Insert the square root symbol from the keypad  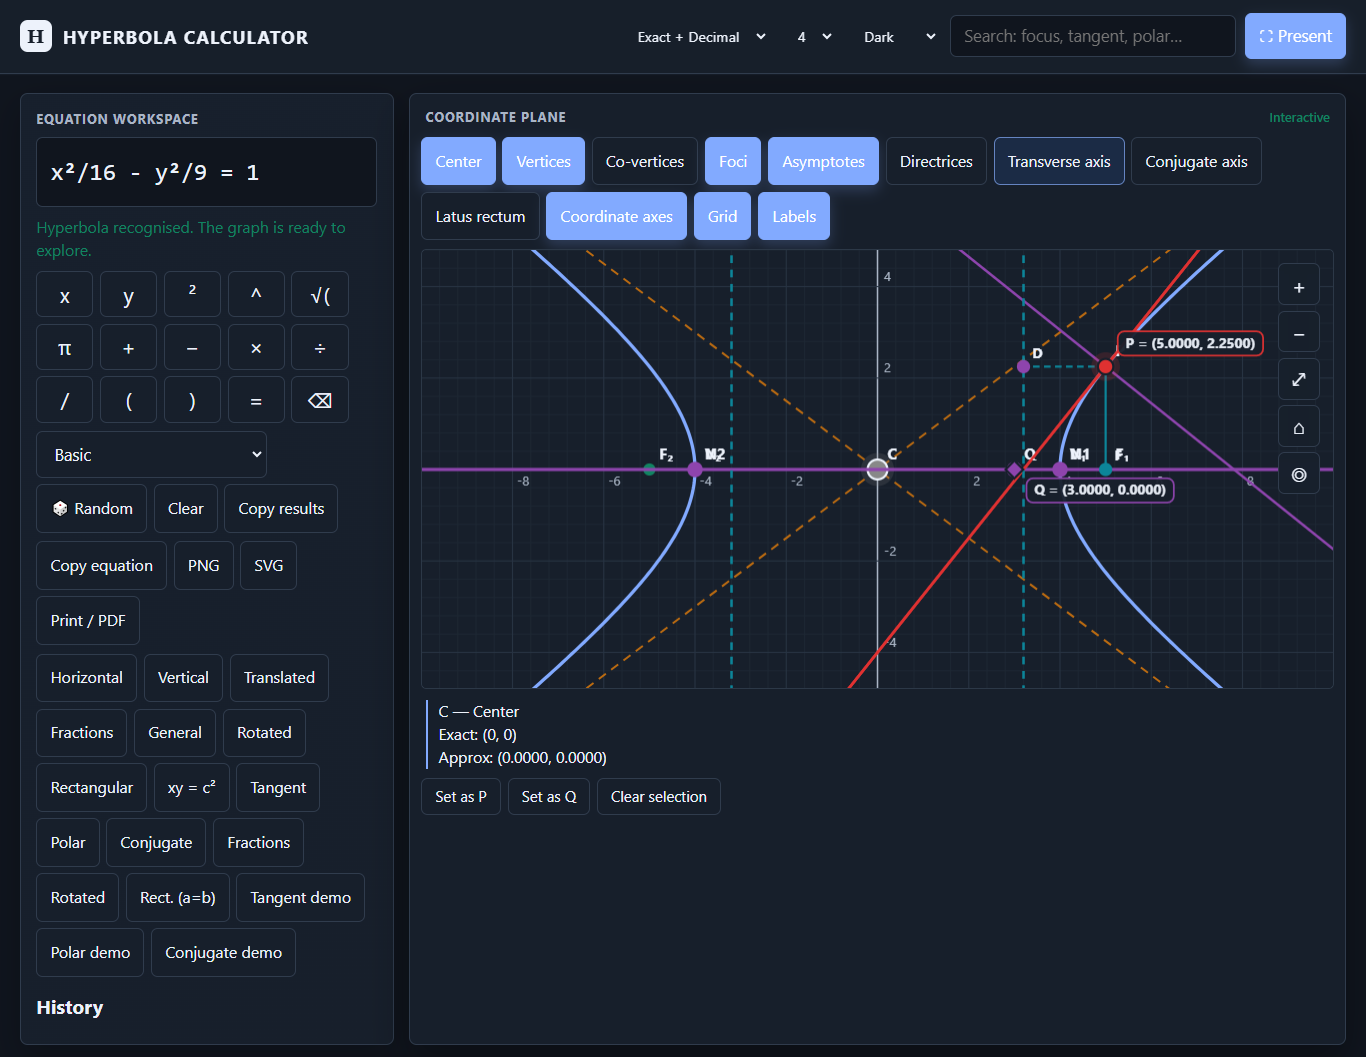(320, 295)
